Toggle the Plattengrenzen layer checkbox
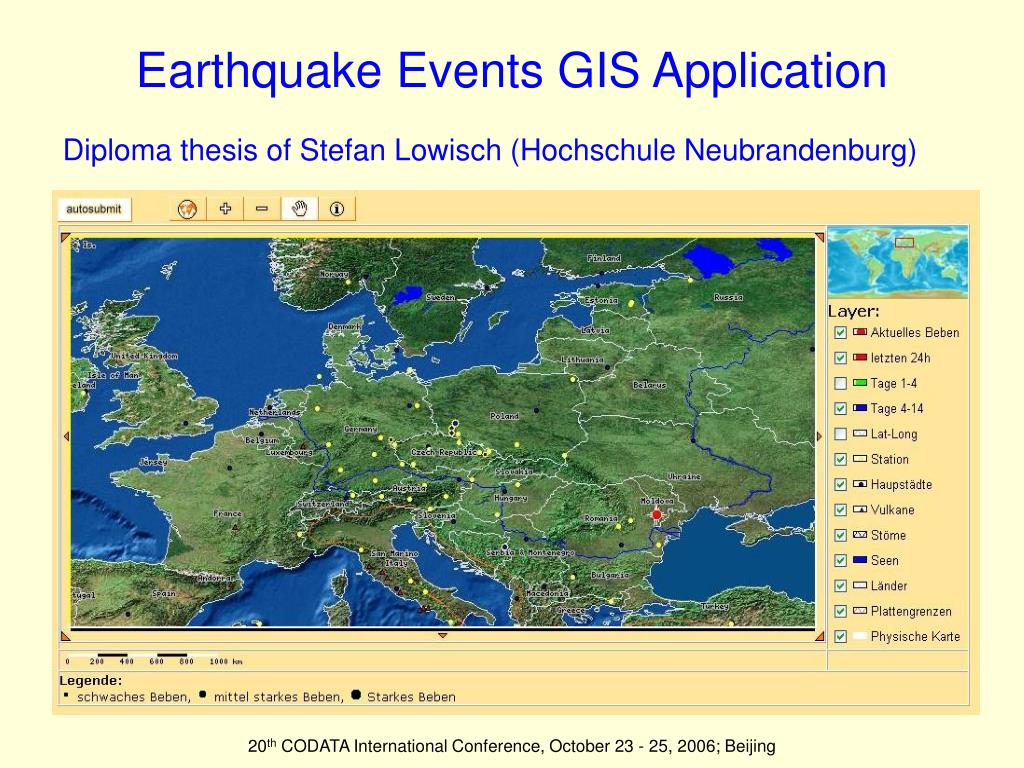1024x768 pixels. point(840,611)
